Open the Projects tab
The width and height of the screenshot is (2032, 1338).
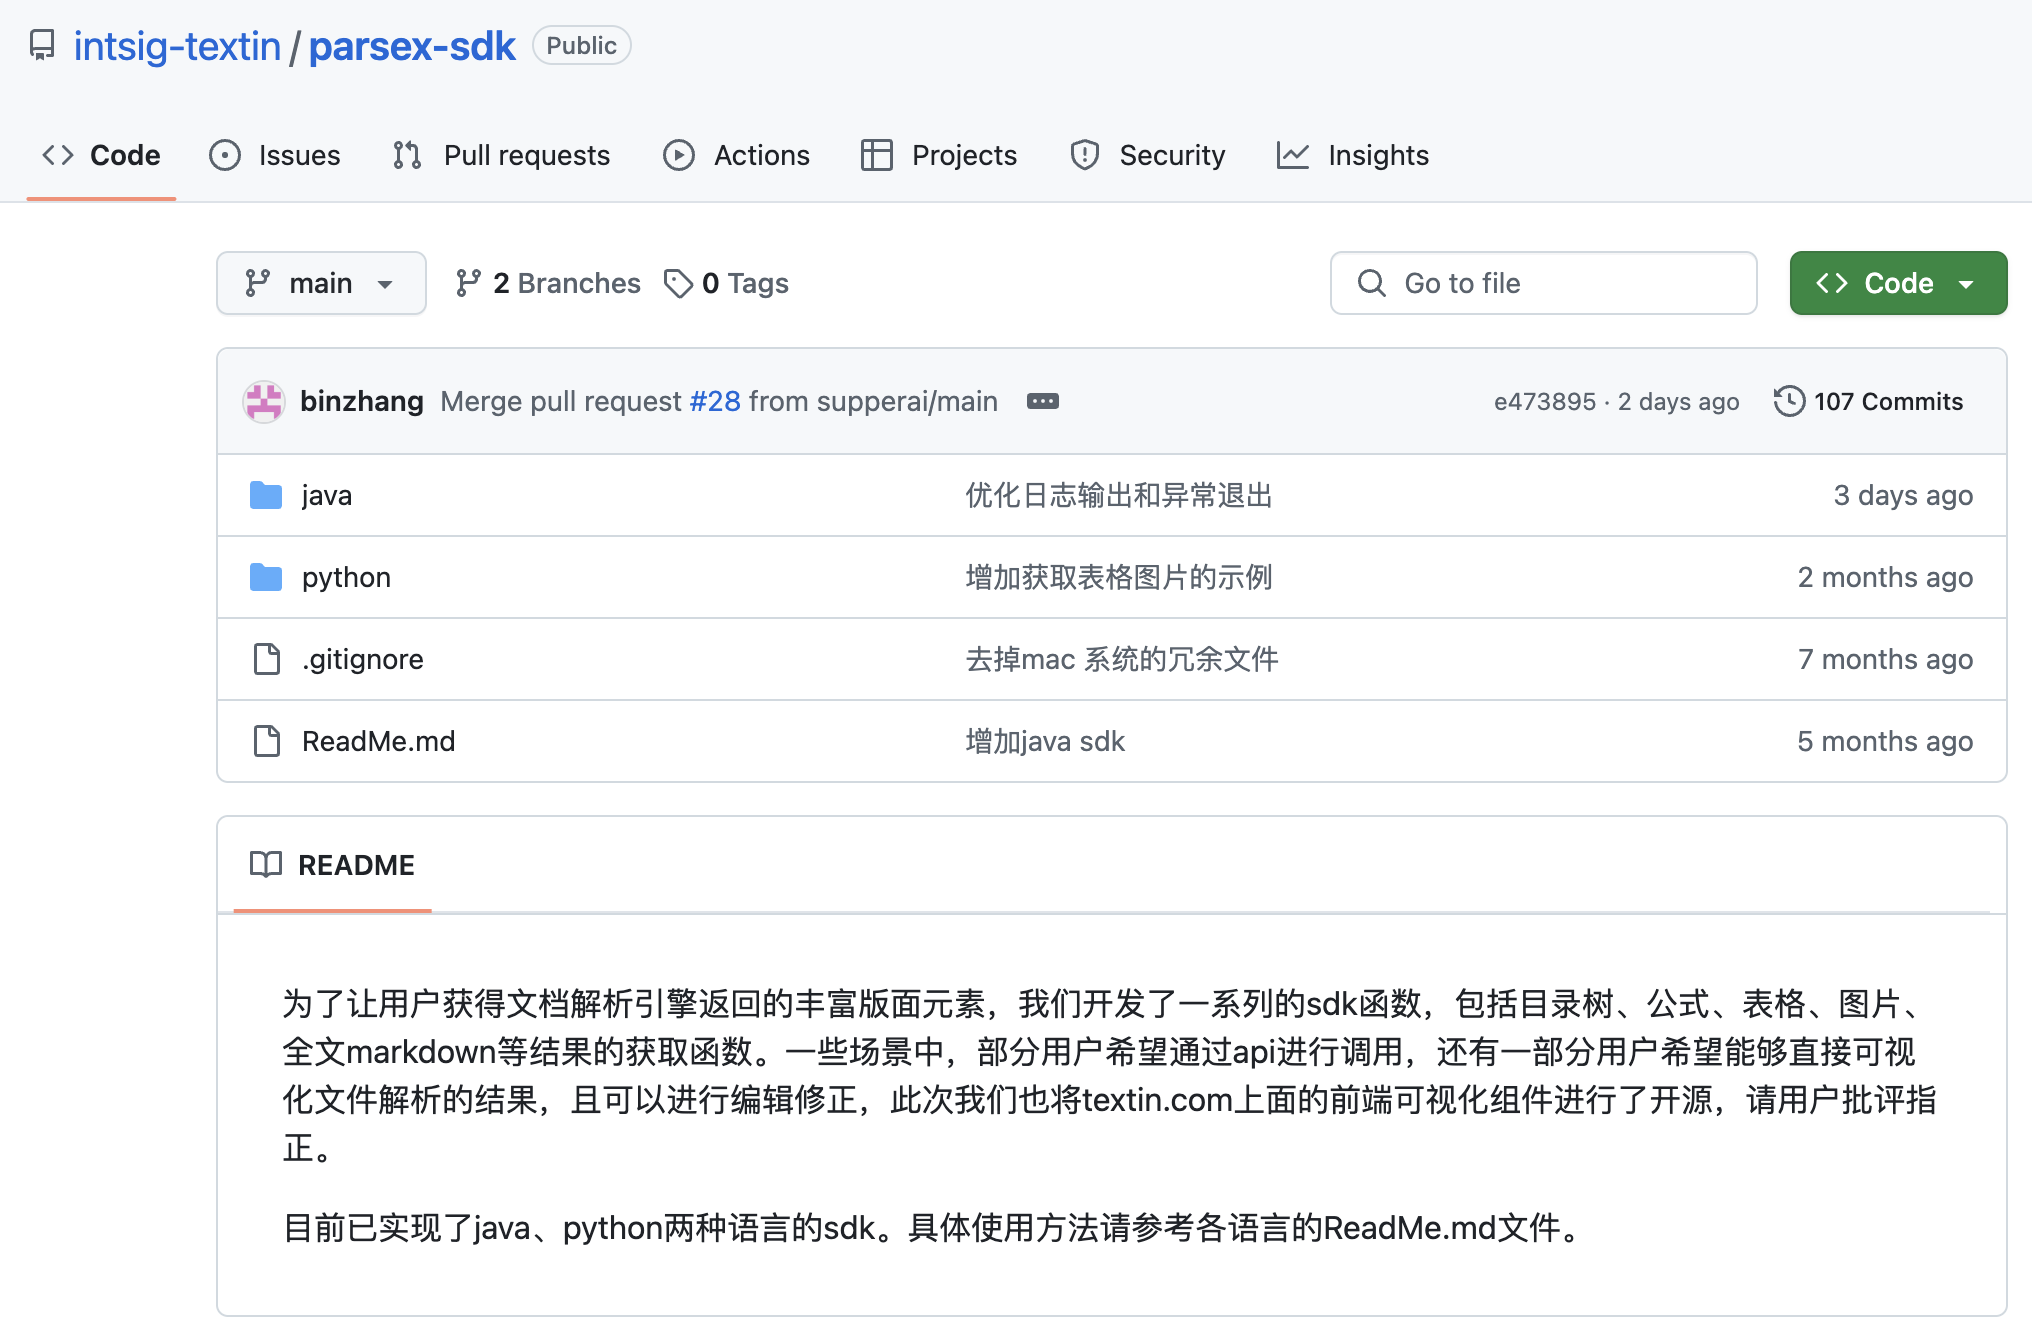(x=939, y=155)
